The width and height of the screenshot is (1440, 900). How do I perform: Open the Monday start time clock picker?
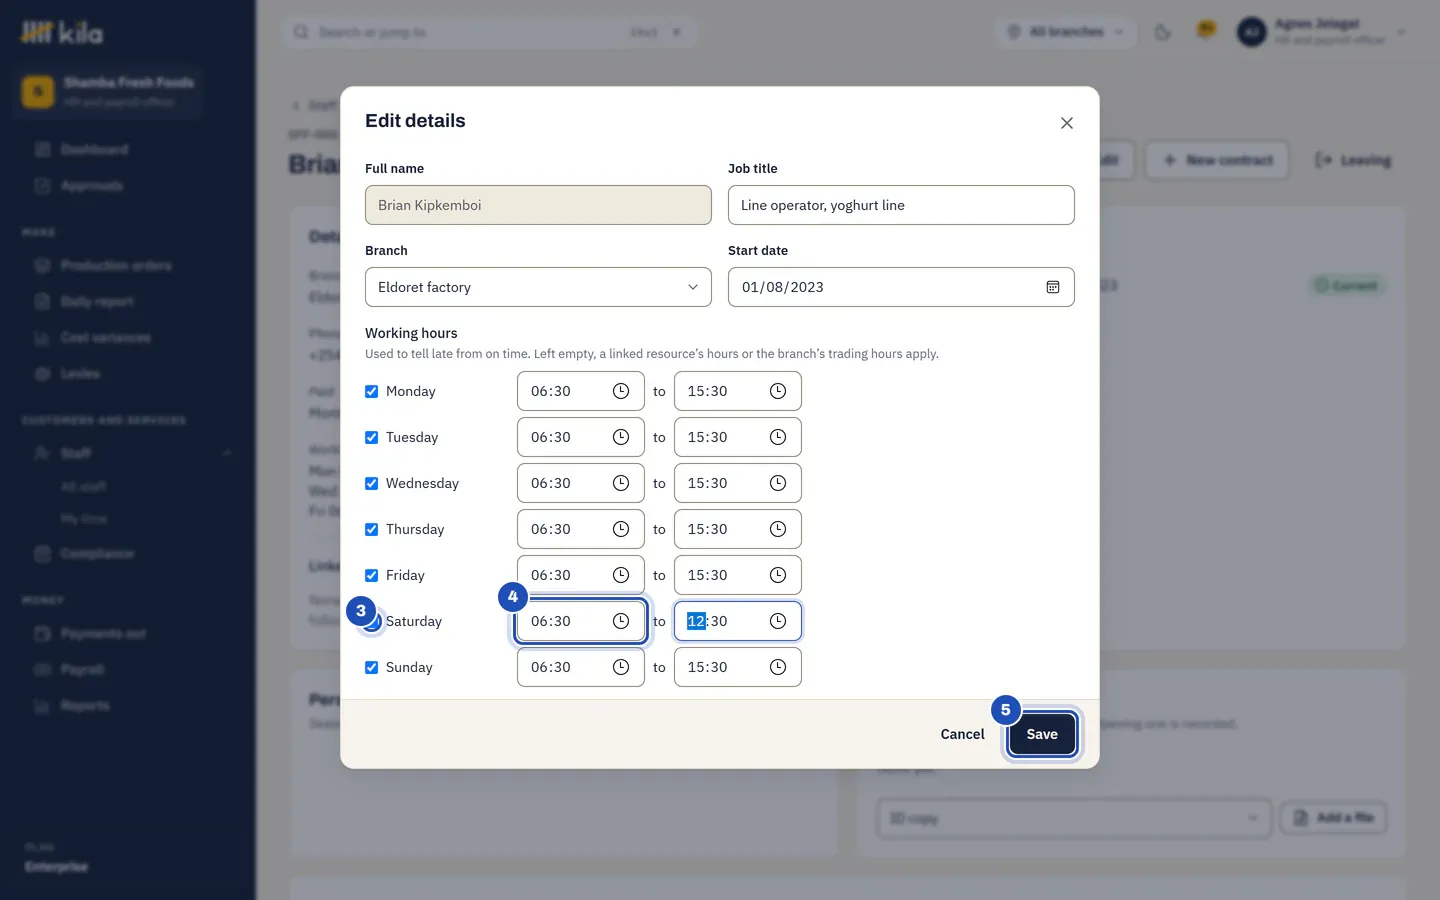[x=621, y=391]
